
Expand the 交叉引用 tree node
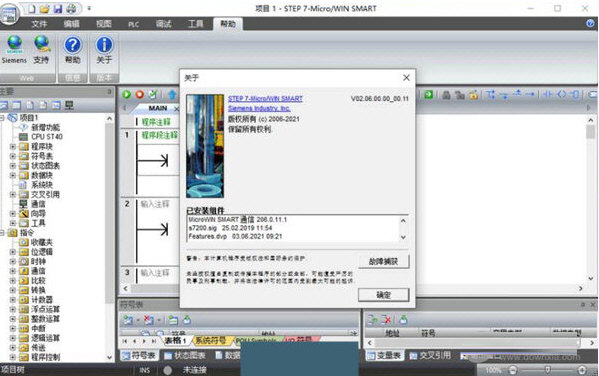[x=13, y=194]
